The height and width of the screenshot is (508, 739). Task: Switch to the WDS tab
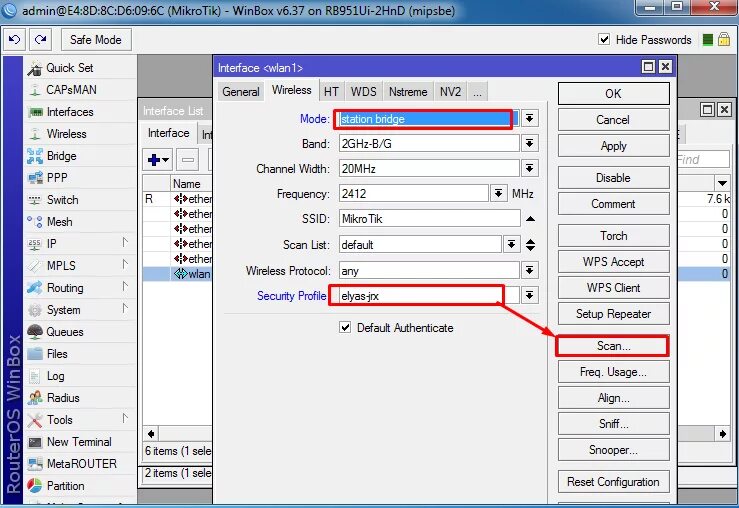tap(363, 91)
